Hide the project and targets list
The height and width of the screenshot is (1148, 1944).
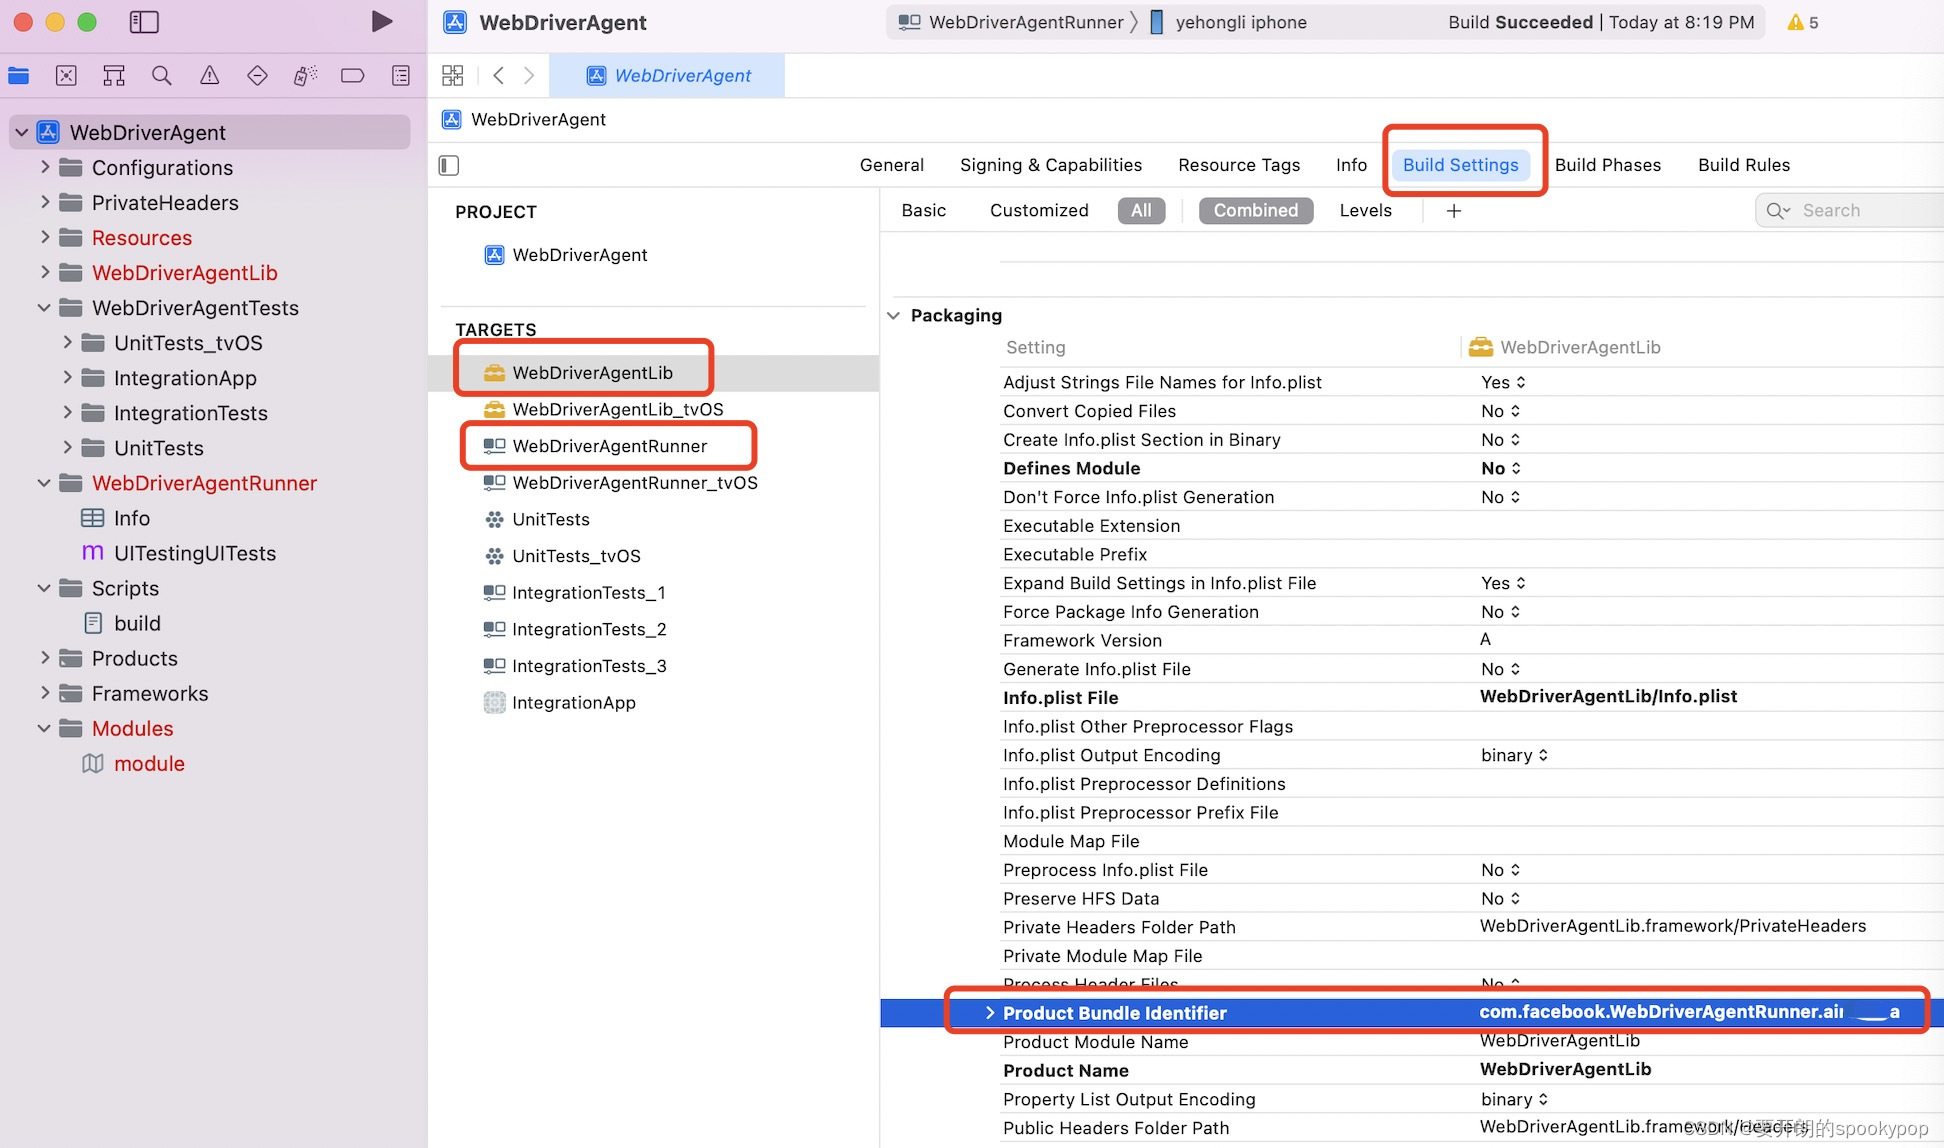449,165
